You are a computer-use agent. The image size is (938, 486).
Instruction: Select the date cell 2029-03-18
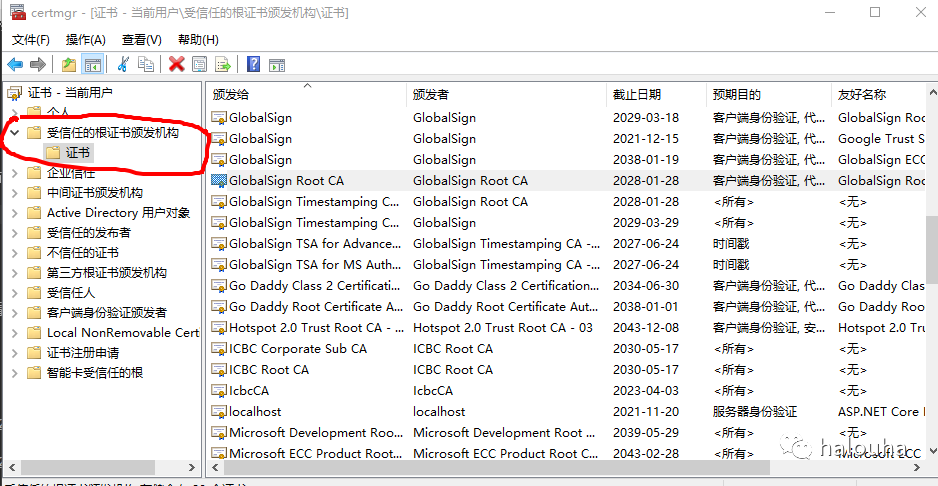coord(646,118)
